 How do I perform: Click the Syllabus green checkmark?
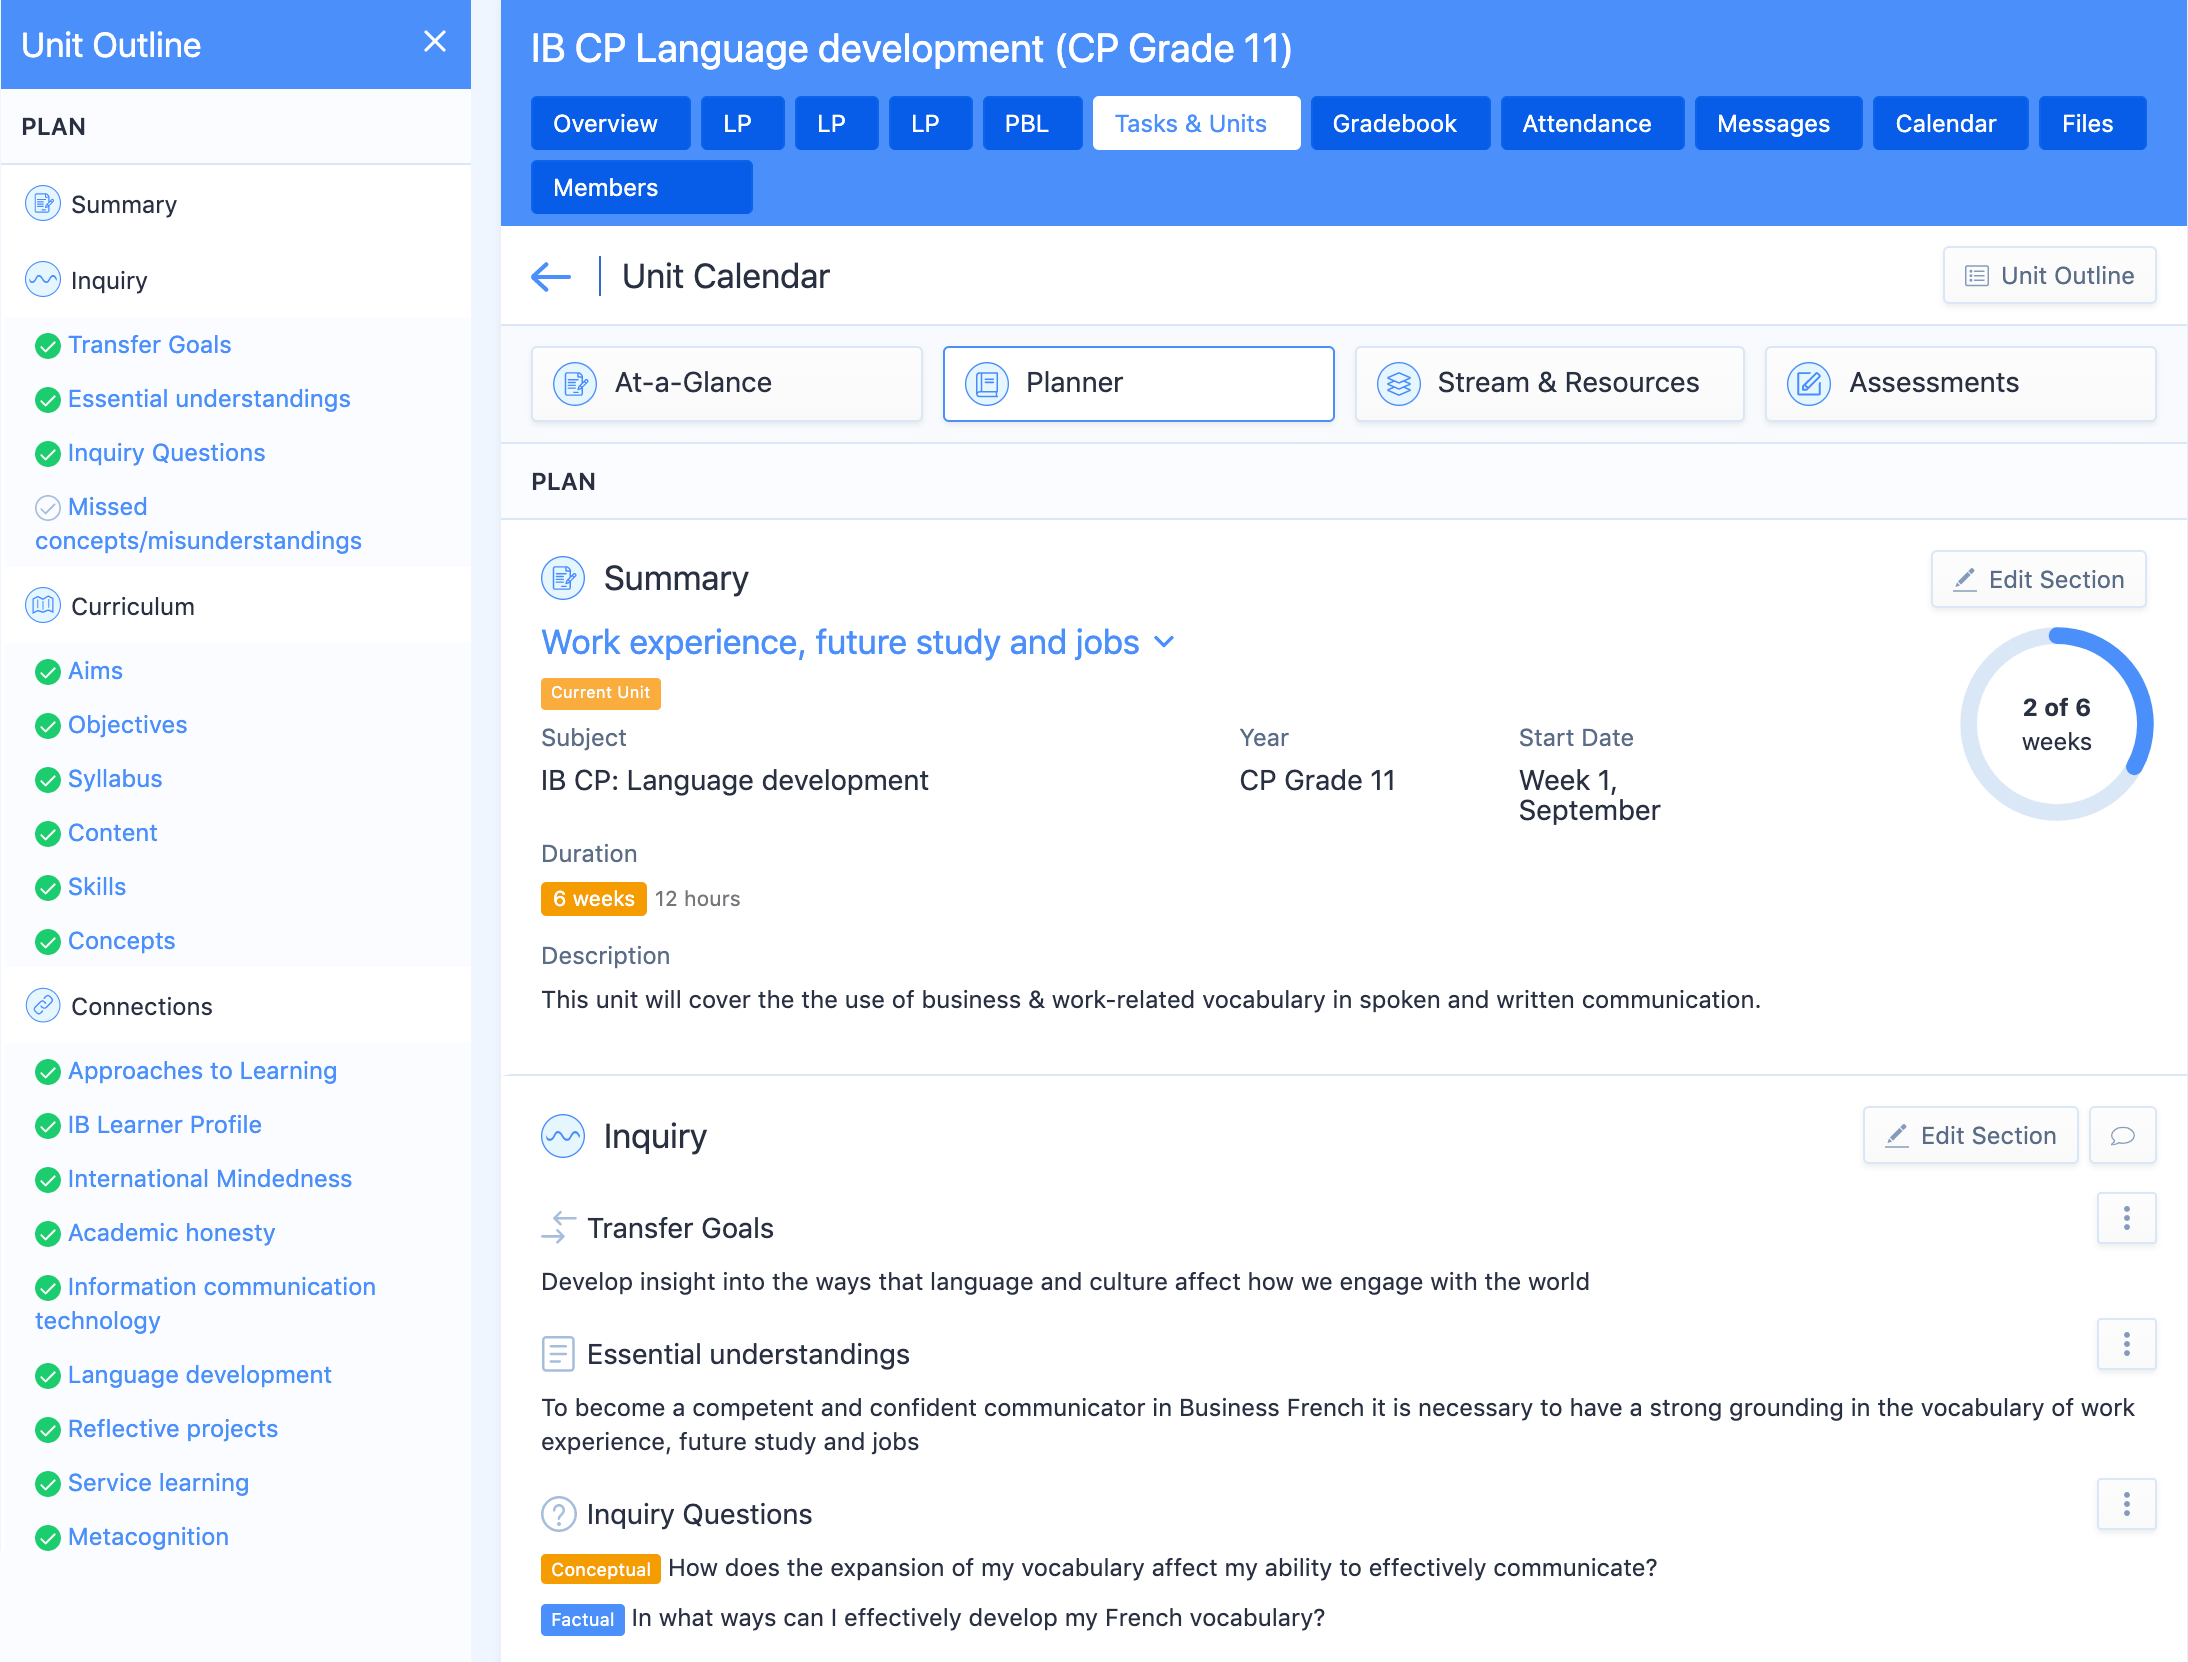pyautogui.click(x=47, y=780)
